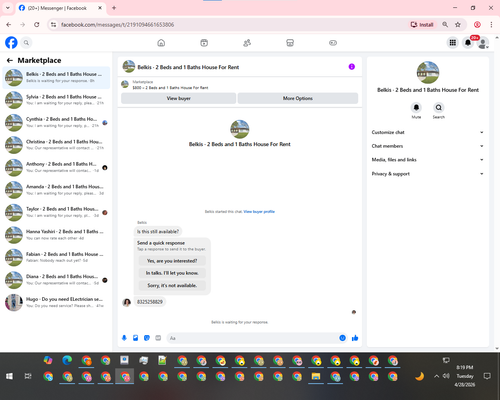Open the Windows notification center icon

487,376
